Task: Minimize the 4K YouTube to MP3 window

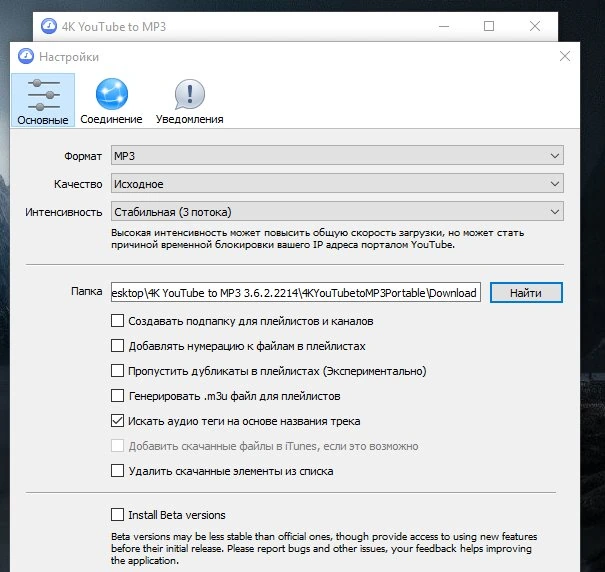Action: point(444,26)
